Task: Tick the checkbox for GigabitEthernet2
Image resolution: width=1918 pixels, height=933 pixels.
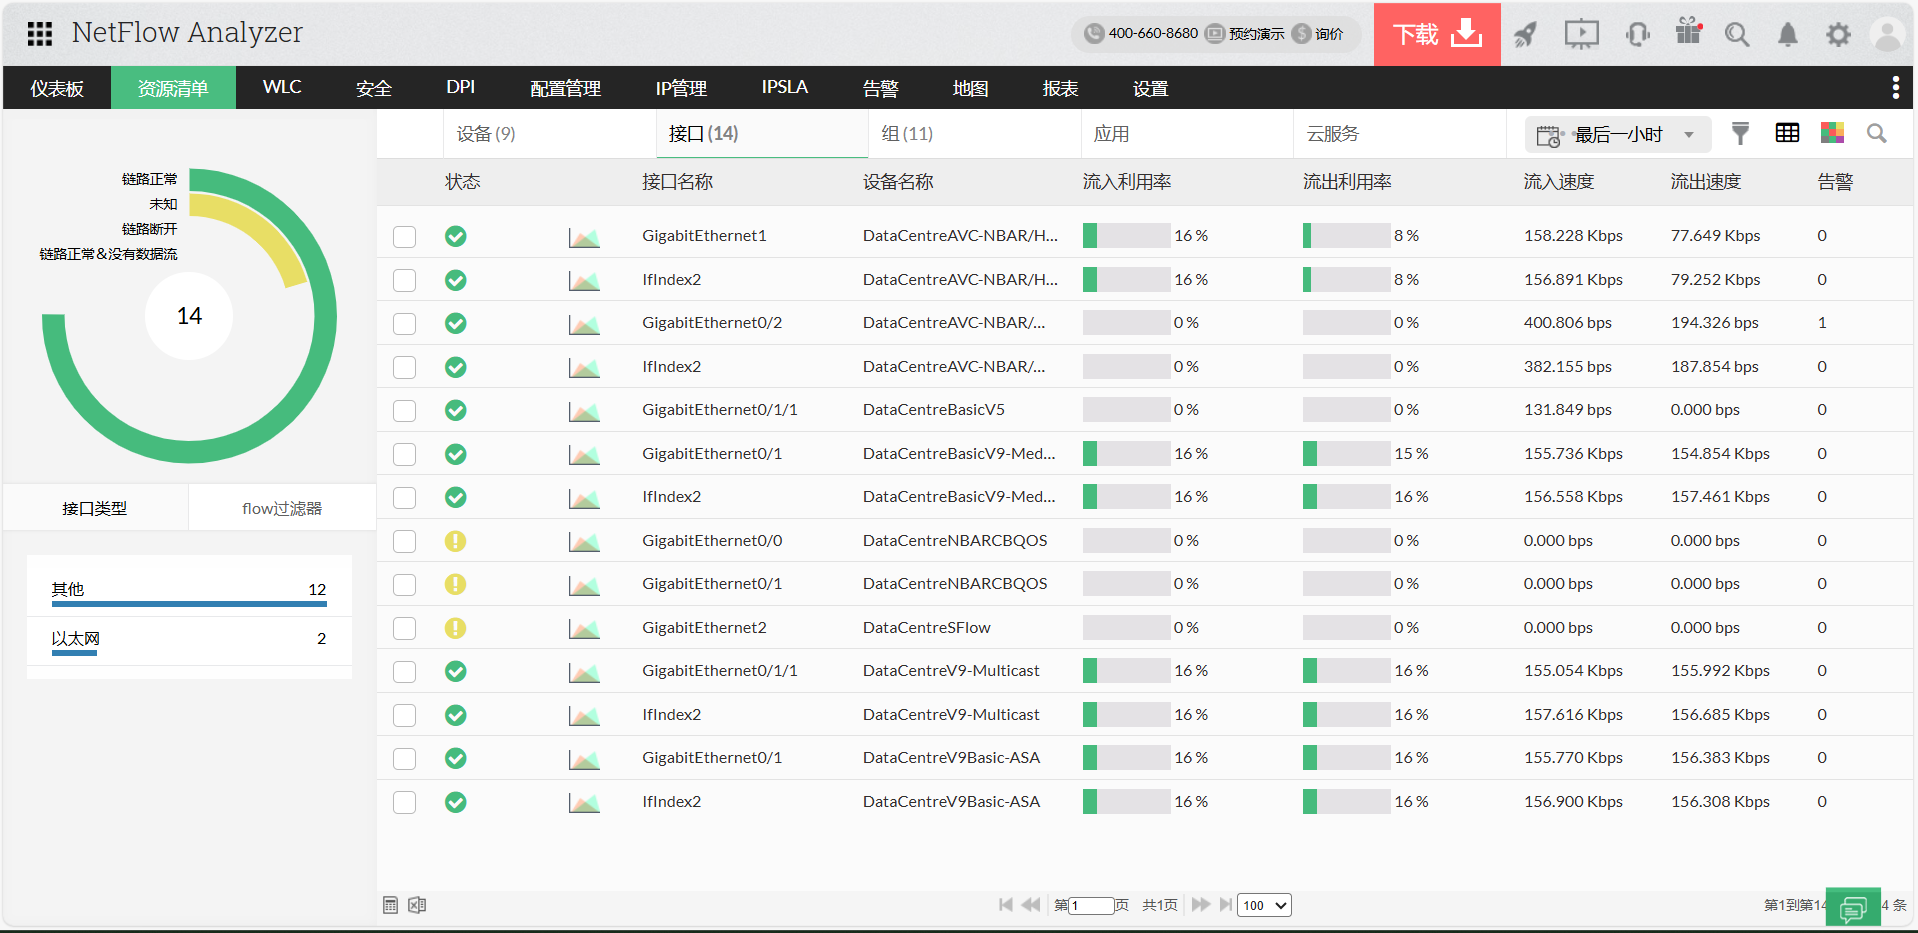Action: point(404,628)
